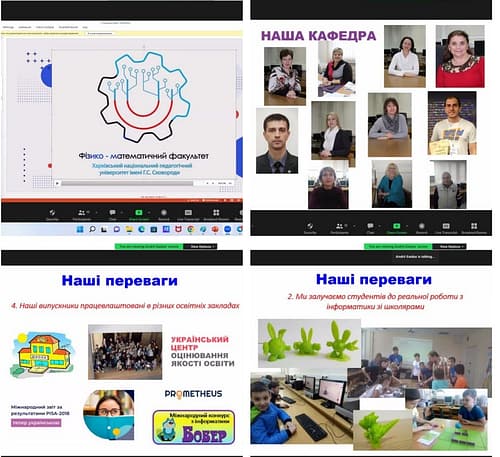Open the Windows Start menu
The width and height of the screenshot is (500, 457).
click(x=80, y=229)
